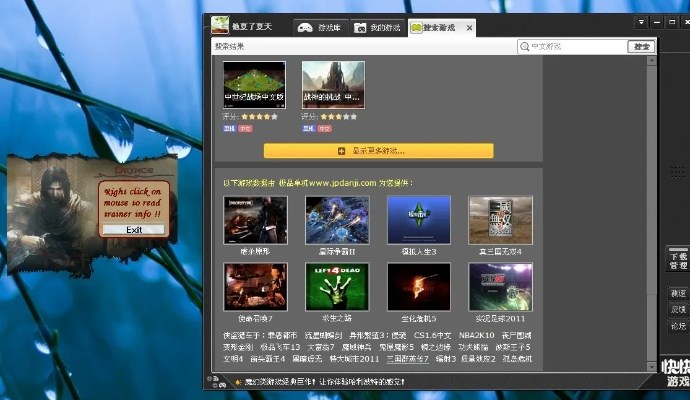This screenshot has width=690, height=400.
Task: Click the underlined 三国群英传7 link
Action: pos(407,359)
